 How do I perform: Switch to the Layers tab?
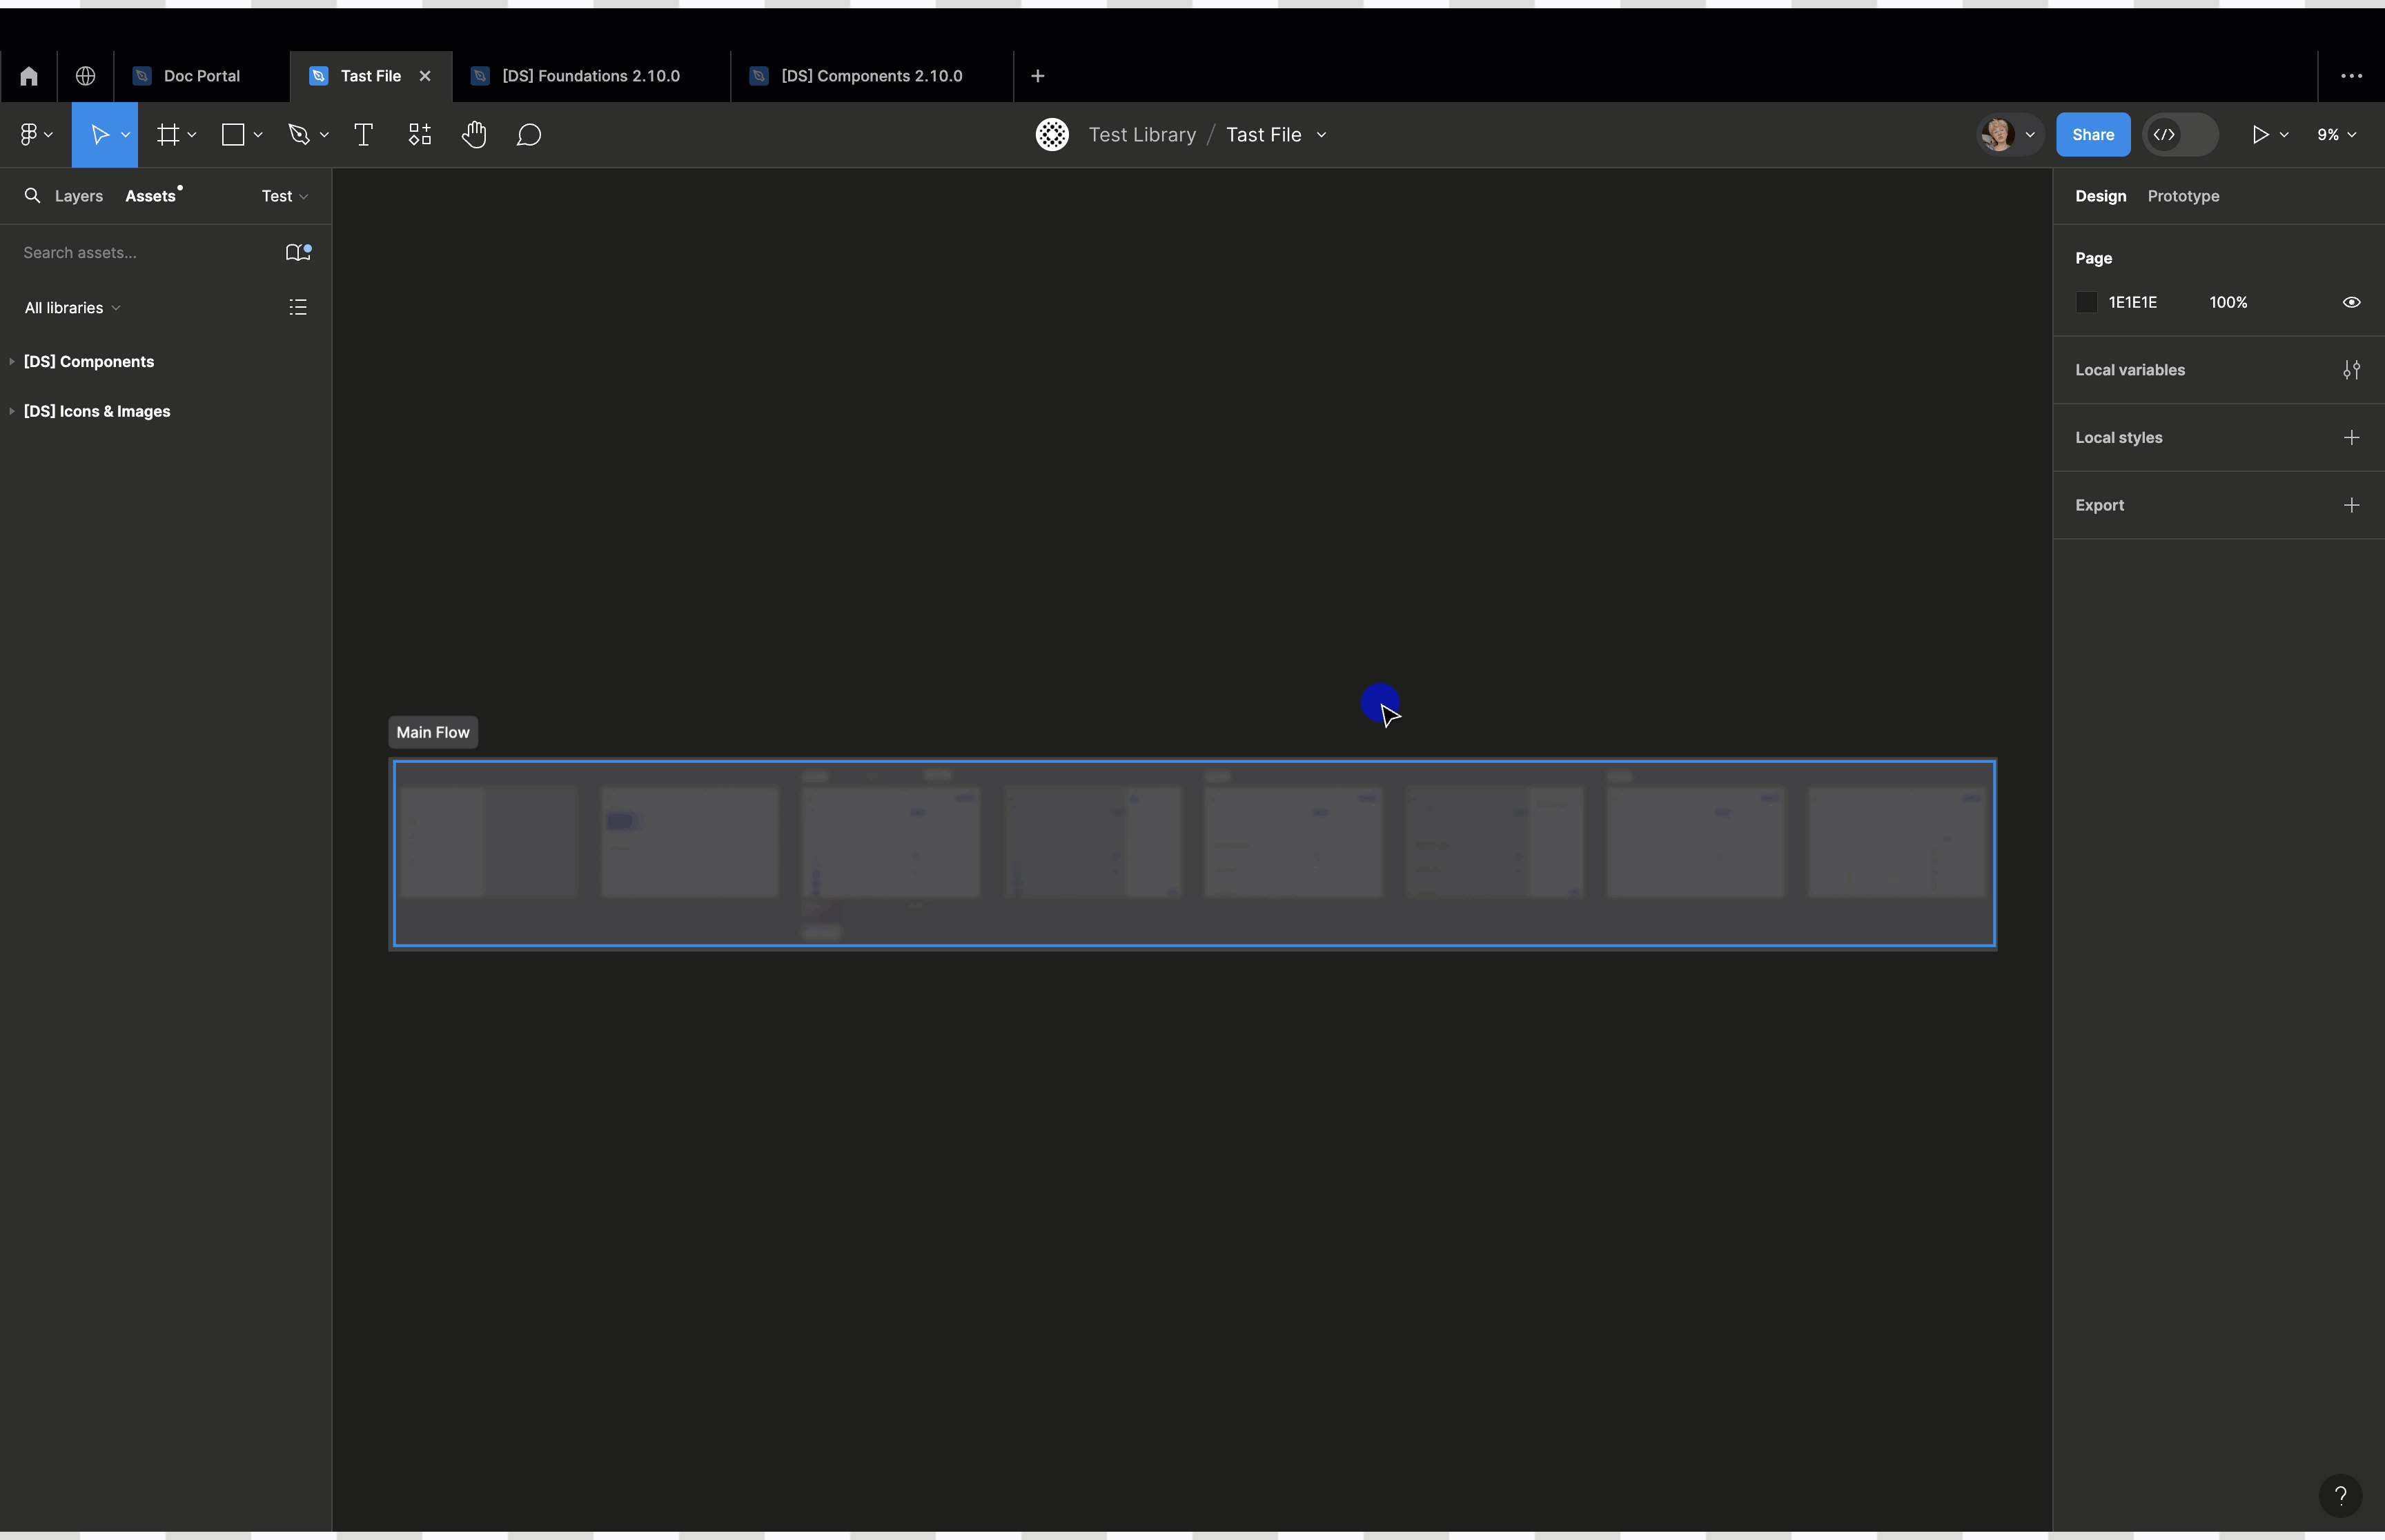click(79, 196)
